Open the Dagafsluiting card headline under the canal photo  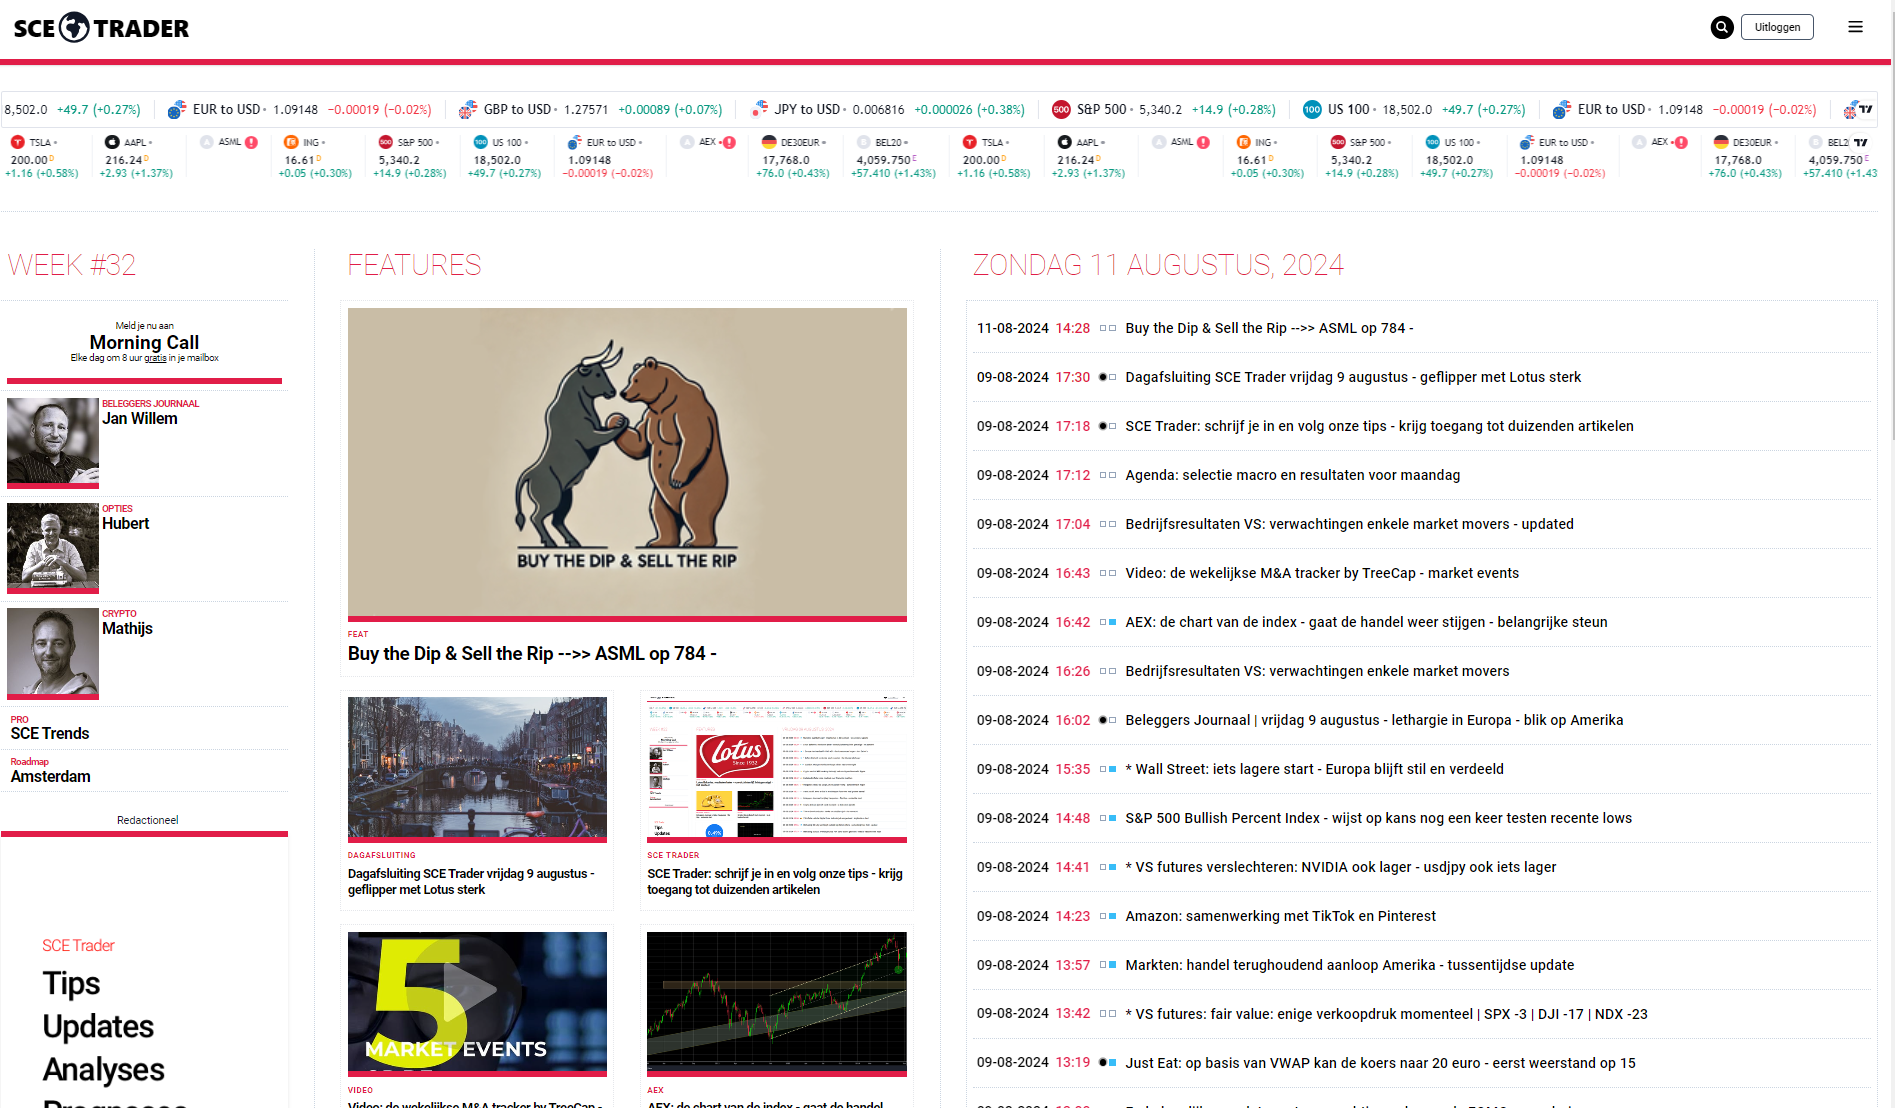point(471,882)
